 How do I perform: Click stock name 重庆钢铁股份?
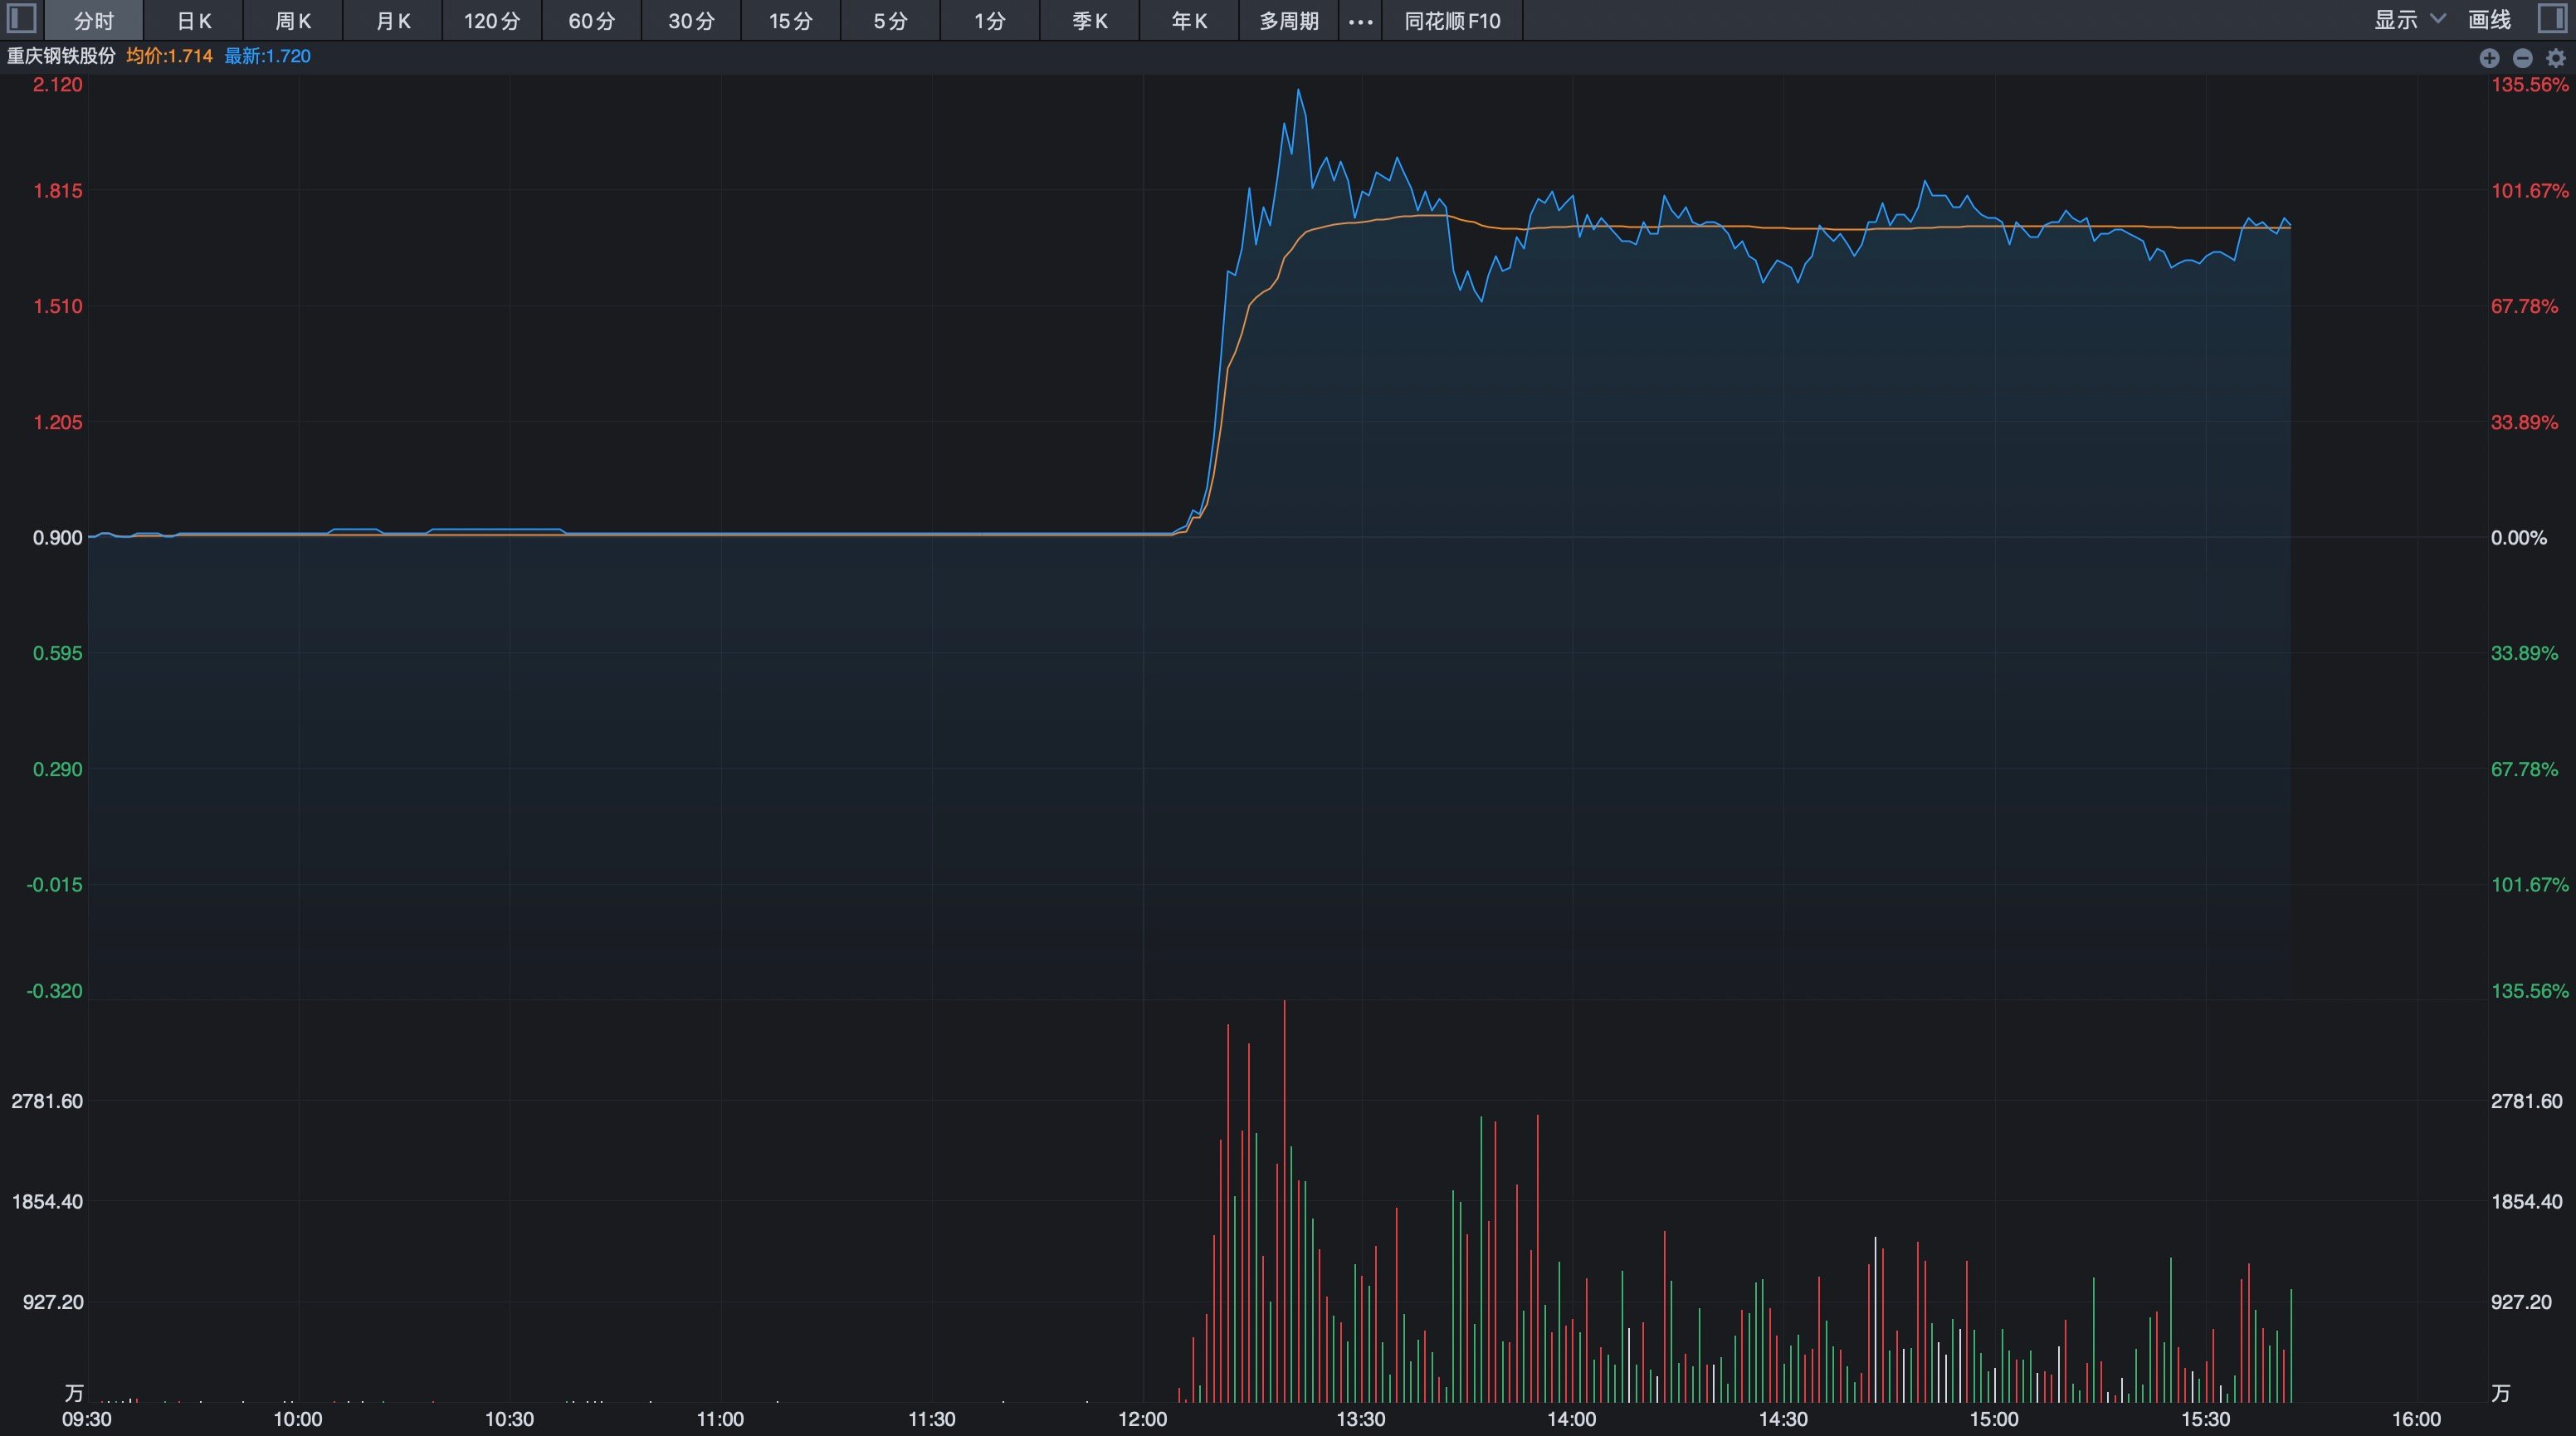tap(62, 56)
